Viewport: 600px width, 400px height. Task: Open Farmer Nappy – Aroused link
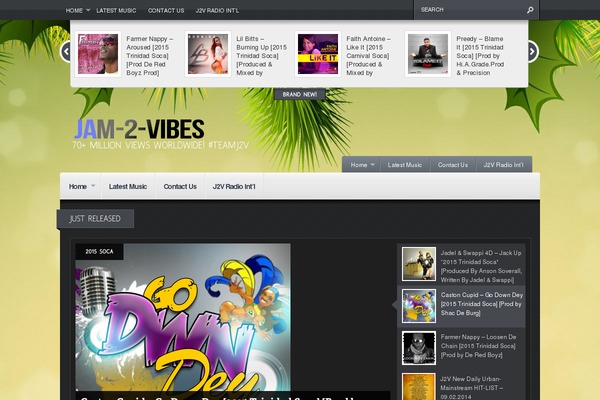click(x=150, y=56)
